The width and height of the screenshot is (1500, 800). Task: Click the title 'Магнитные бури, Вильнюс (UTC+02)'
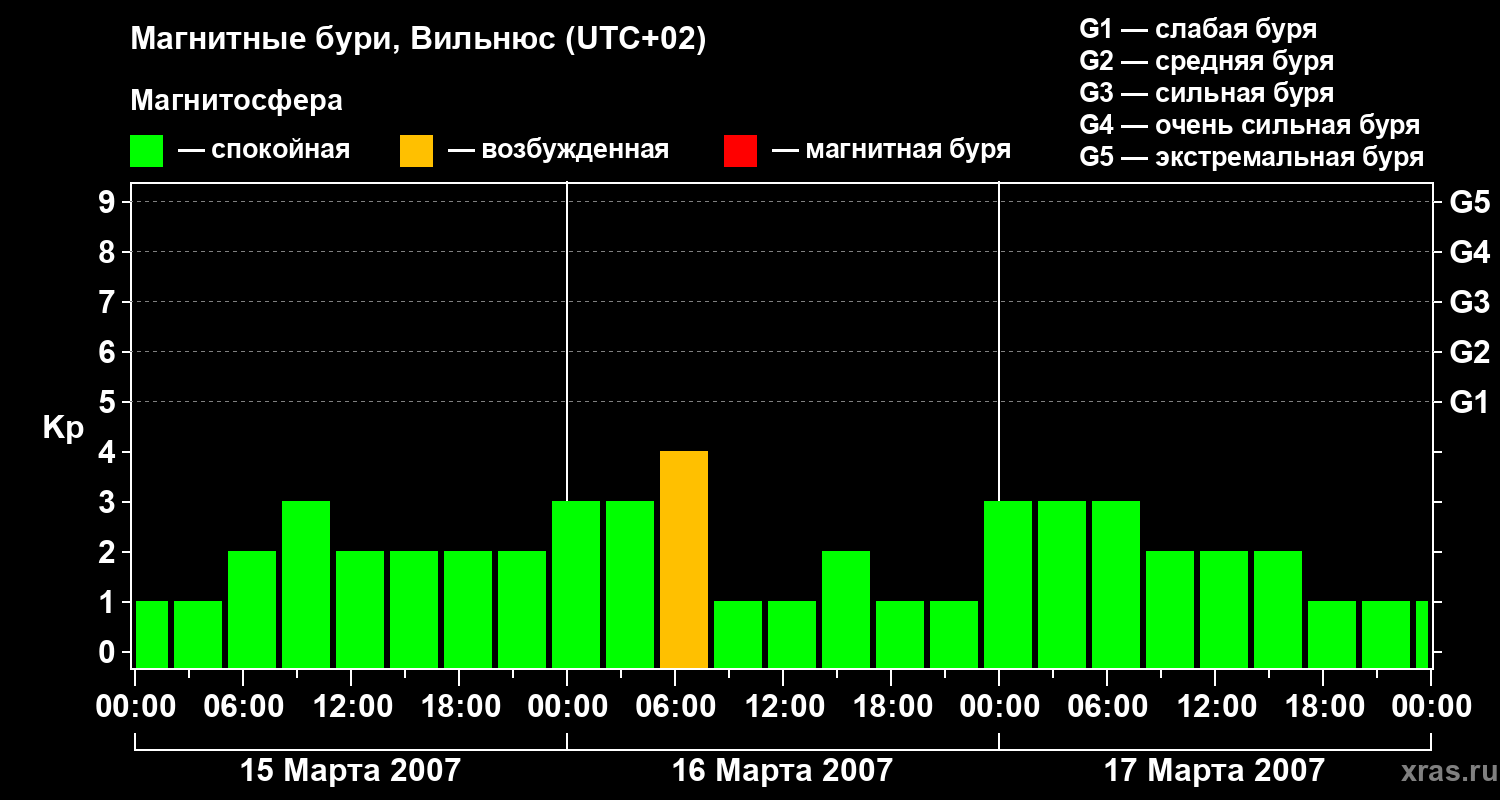pos(418,40)
